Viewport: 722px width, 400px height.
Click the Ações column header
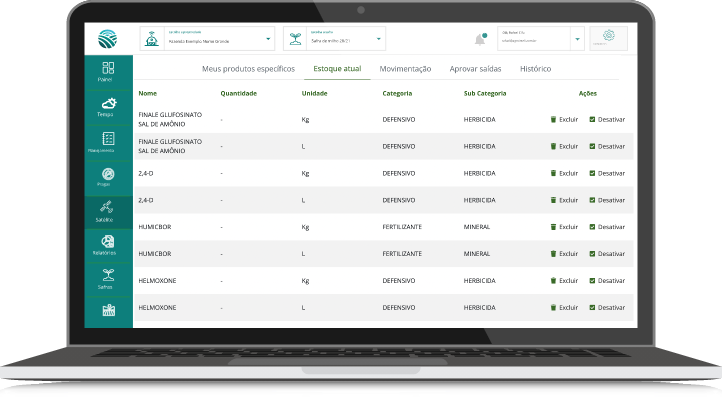tap(588, 93)
